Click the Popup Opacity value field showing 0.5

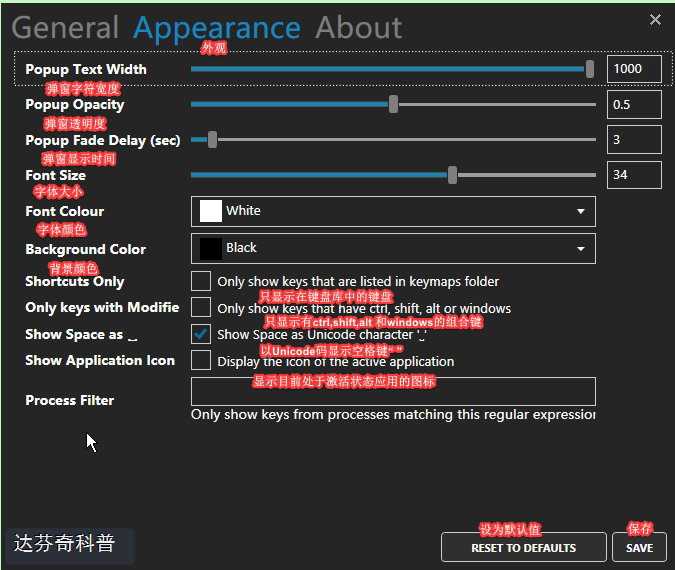(634, 105)
